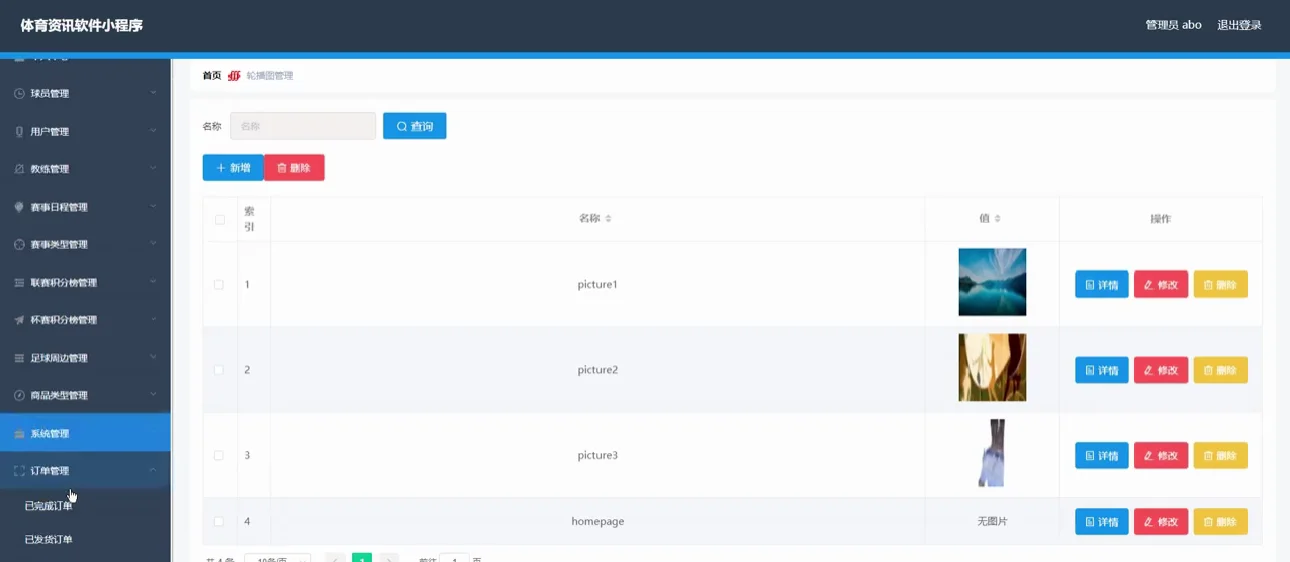Click the picture2 name cell
Viewport: 1290px width, 562px height.
tap(598, 370)
